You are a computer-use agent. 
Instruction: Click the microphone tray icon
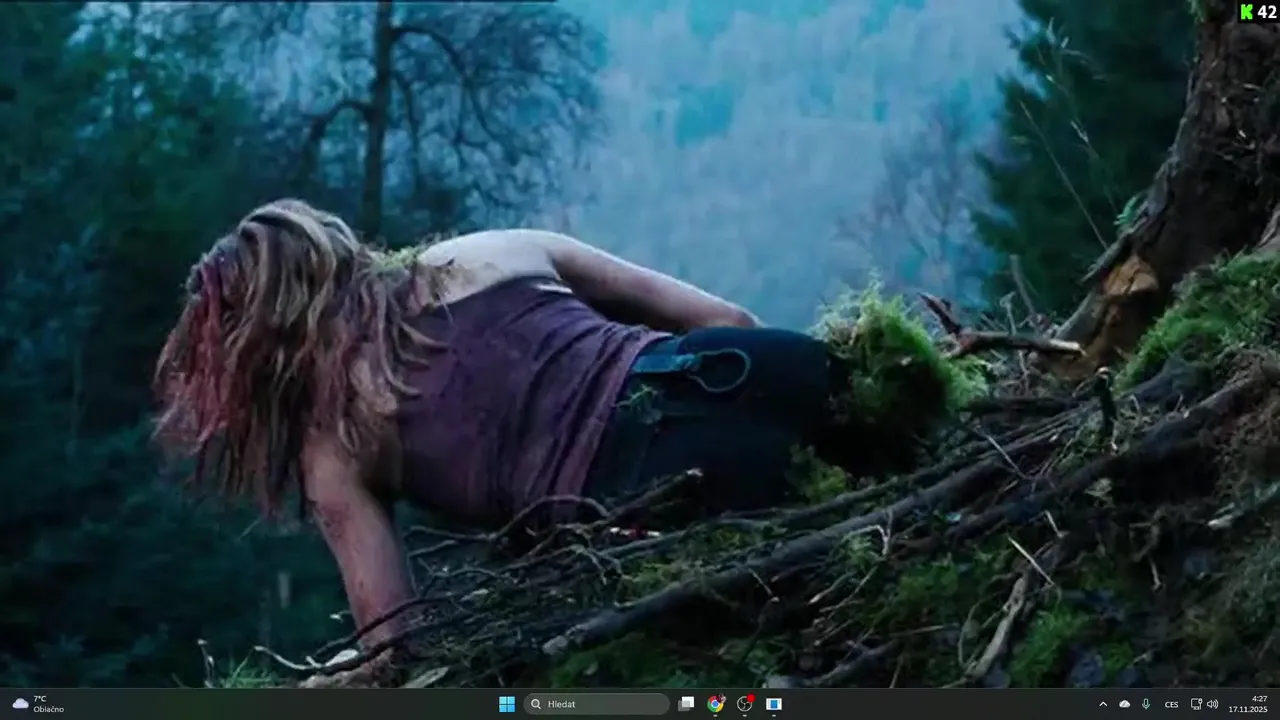click(x=1145, y=704)
